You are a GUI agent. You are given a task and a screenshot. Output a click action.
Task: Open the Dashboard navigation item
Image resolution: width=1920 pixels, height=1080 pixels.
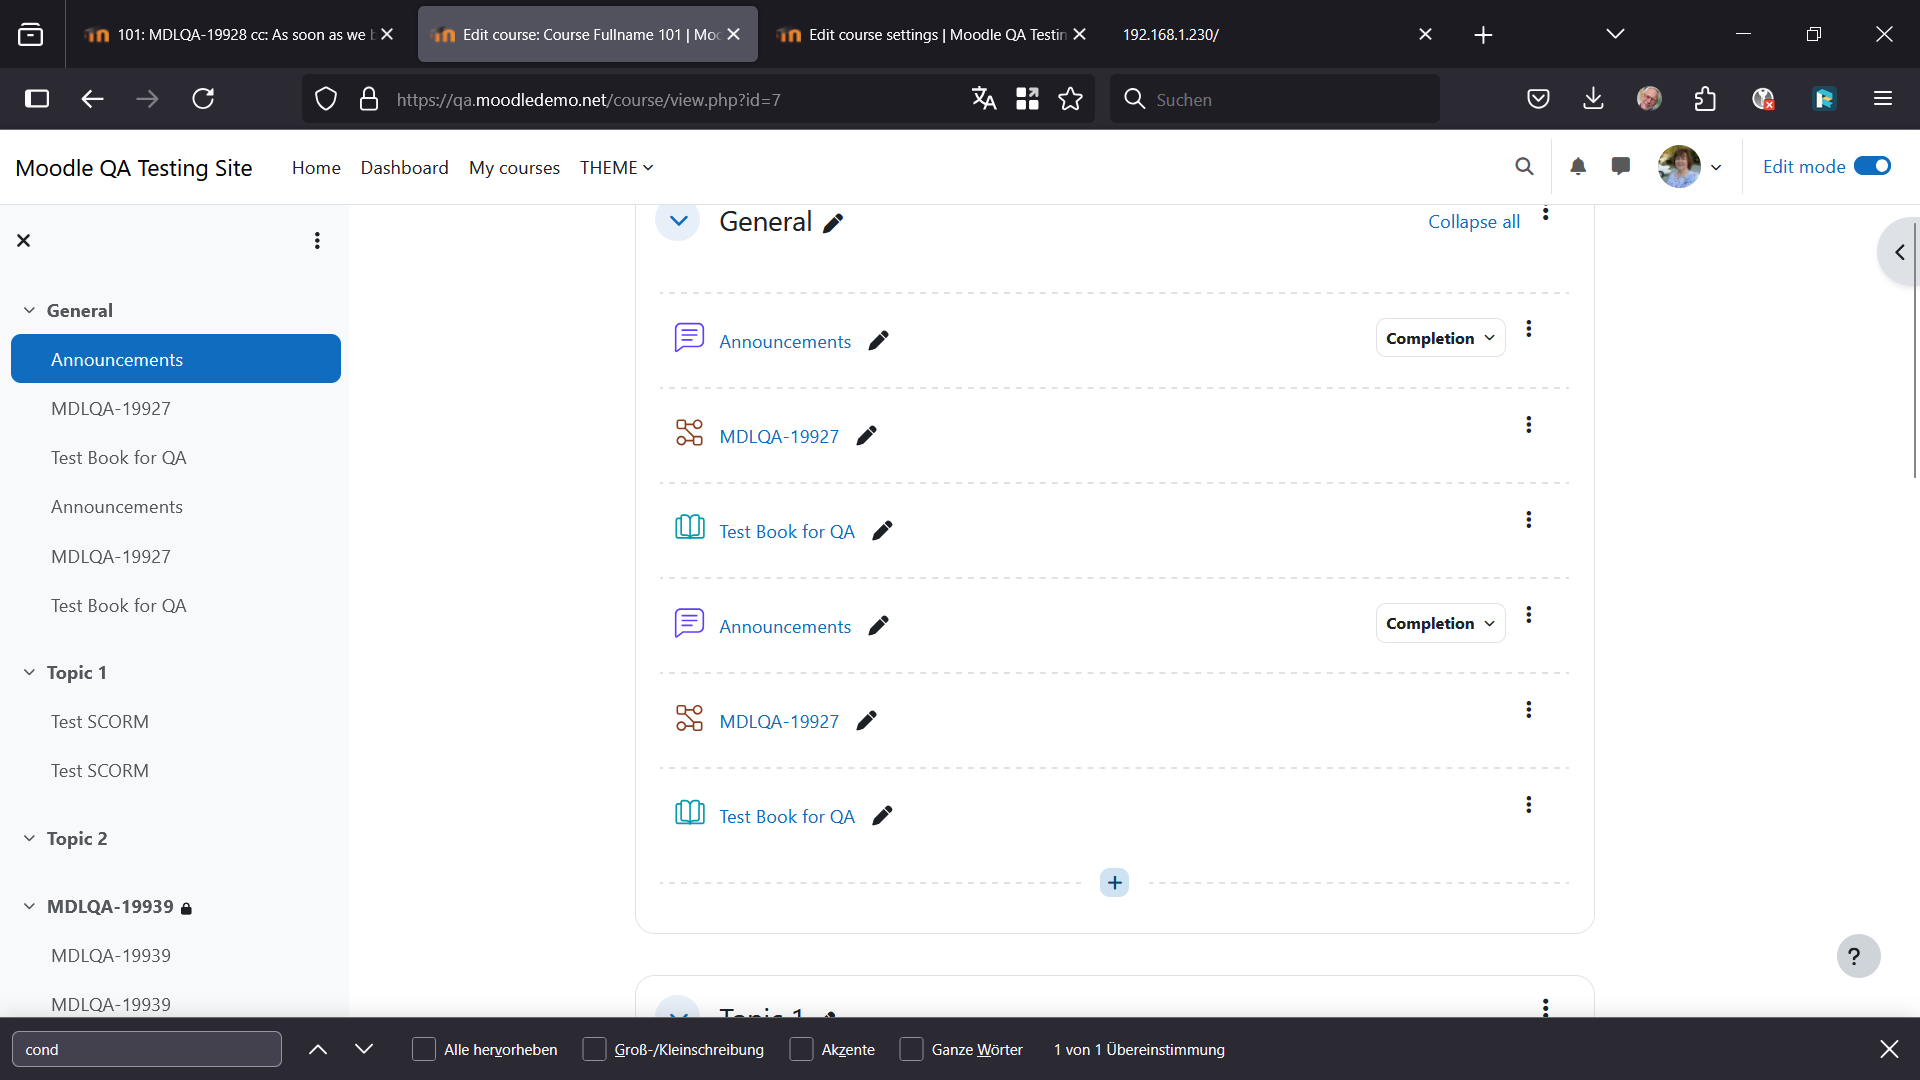404,168
